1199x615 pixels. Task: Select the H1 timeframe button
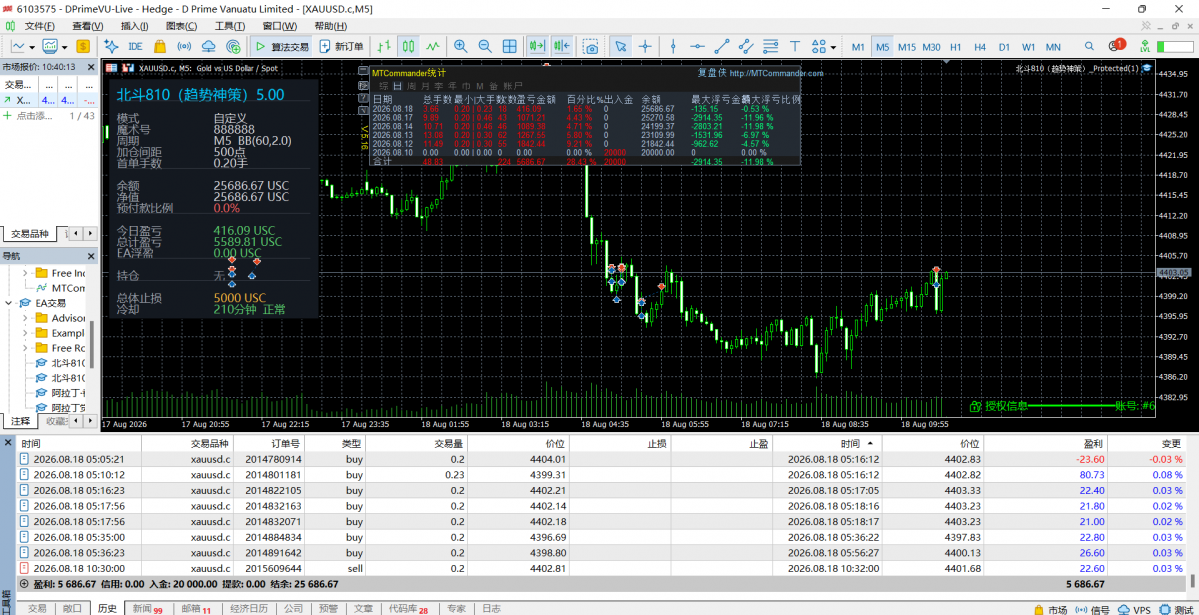[x=955, y=47]
